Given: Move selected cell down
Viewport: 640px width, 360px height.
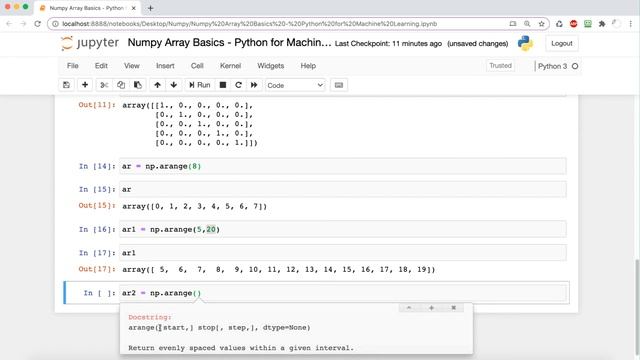Looking at the screenshot, I should [x=173, y=85].
